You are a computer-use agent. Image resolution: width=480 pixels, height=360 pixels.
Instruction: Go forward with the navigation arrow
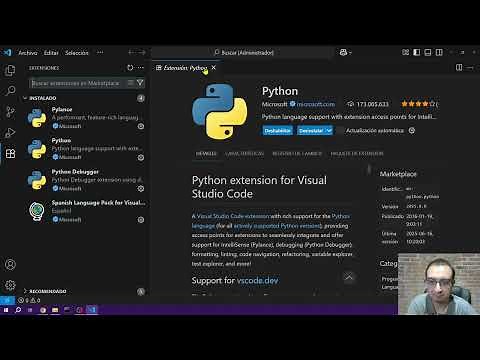click(142, 52)
